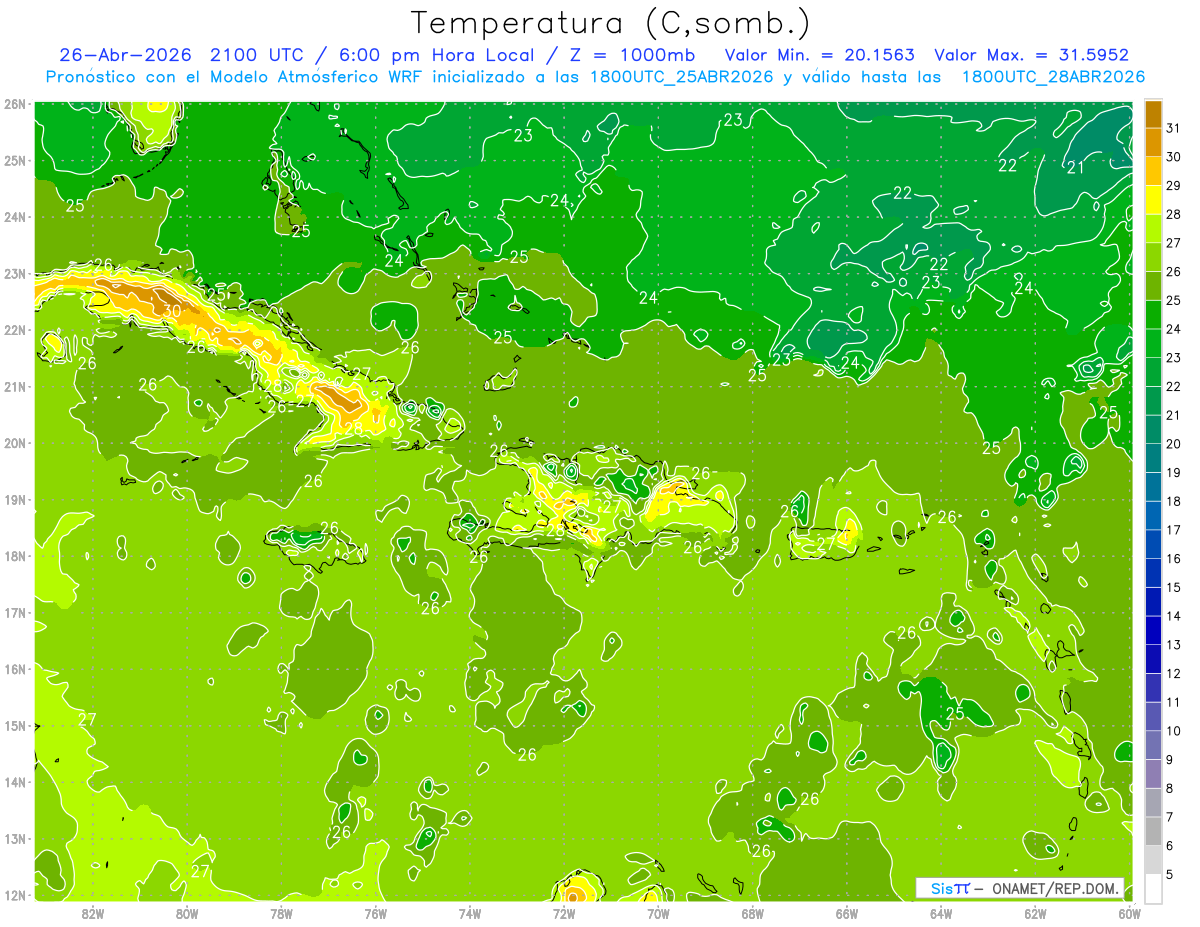Screen dimensions: 1200x927
Task: Click the 26-Abr-2026 date text
Action: click(x=125, y=56)
